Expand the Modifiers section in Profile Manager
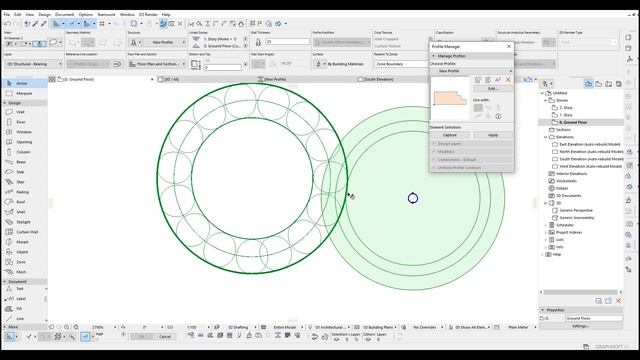Image resolution: width=640 pixels, height=360 pixels. coord(433,151)
